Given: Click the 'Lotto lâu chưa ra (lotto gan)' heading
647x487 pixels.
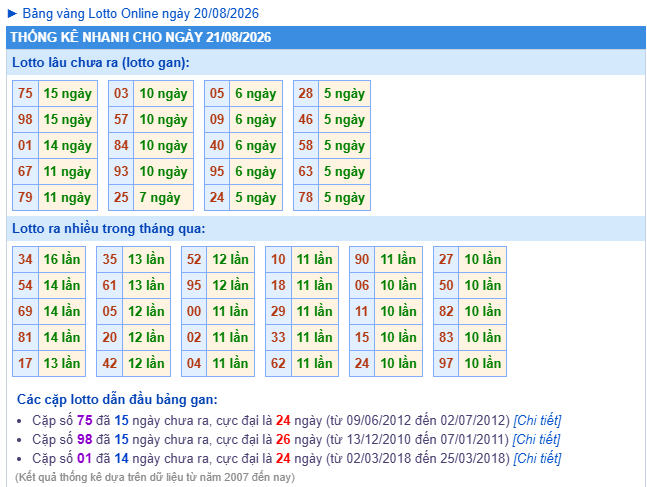Looking at the screenshot, I should pos(101,63).
